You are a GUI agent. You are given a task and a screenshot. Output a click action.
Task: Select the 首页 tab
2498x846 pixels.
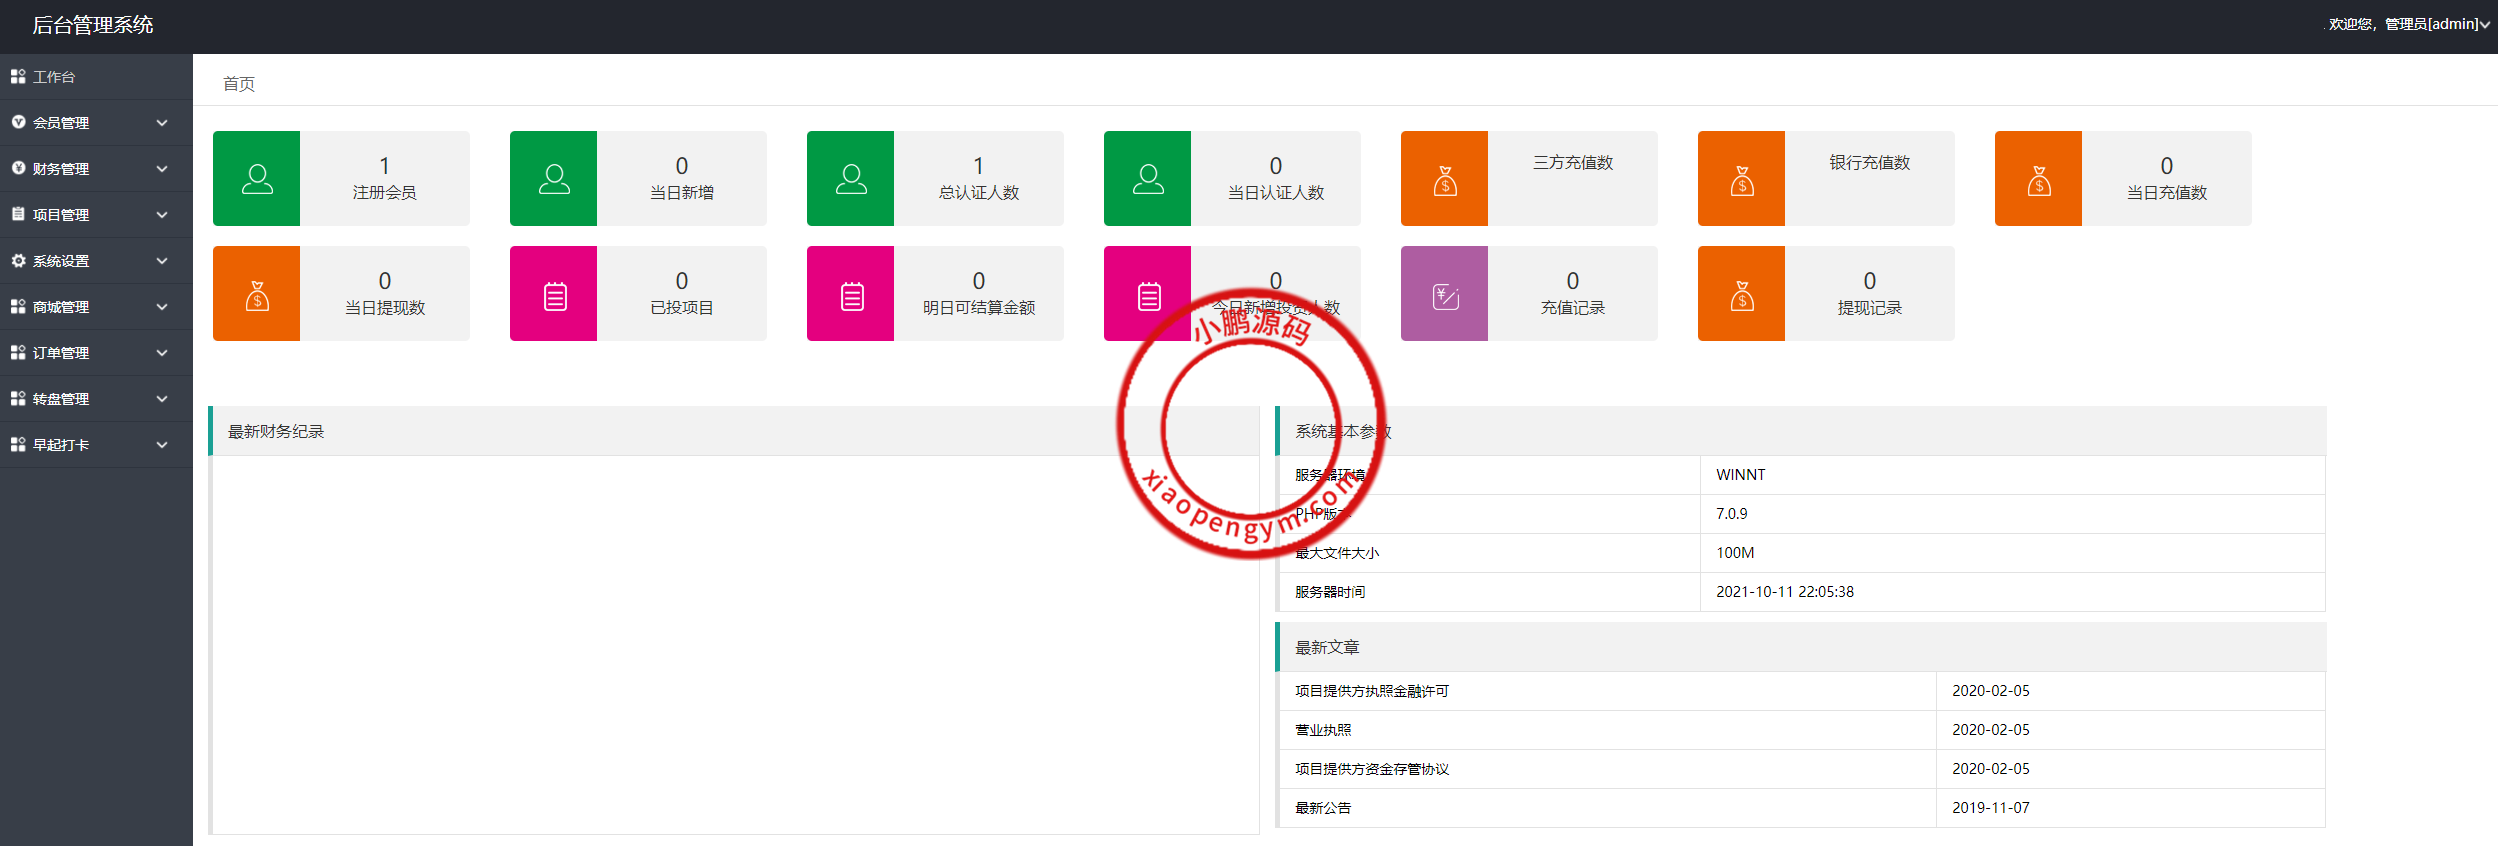239,84
